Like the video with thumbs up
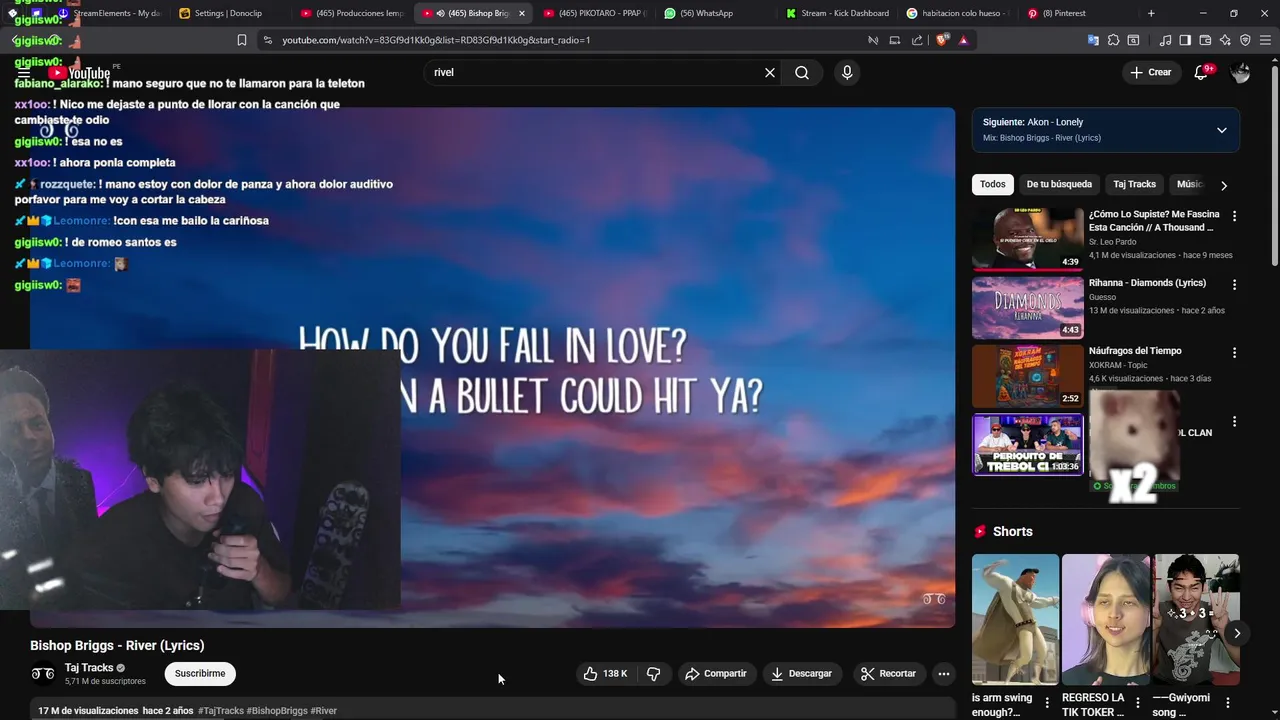The height and width of the screenshot is (720, 1280). [x=605, y=674]
